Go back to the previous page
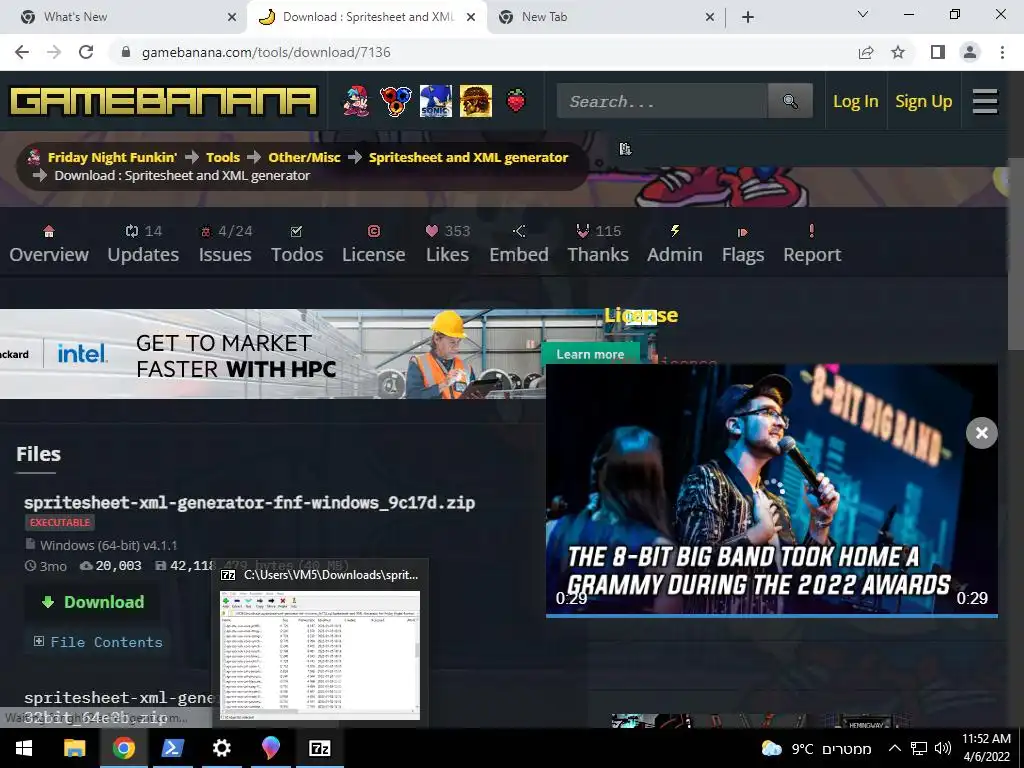The height and width of the screenshot is (768, 1024). click(x=22, y=52)
